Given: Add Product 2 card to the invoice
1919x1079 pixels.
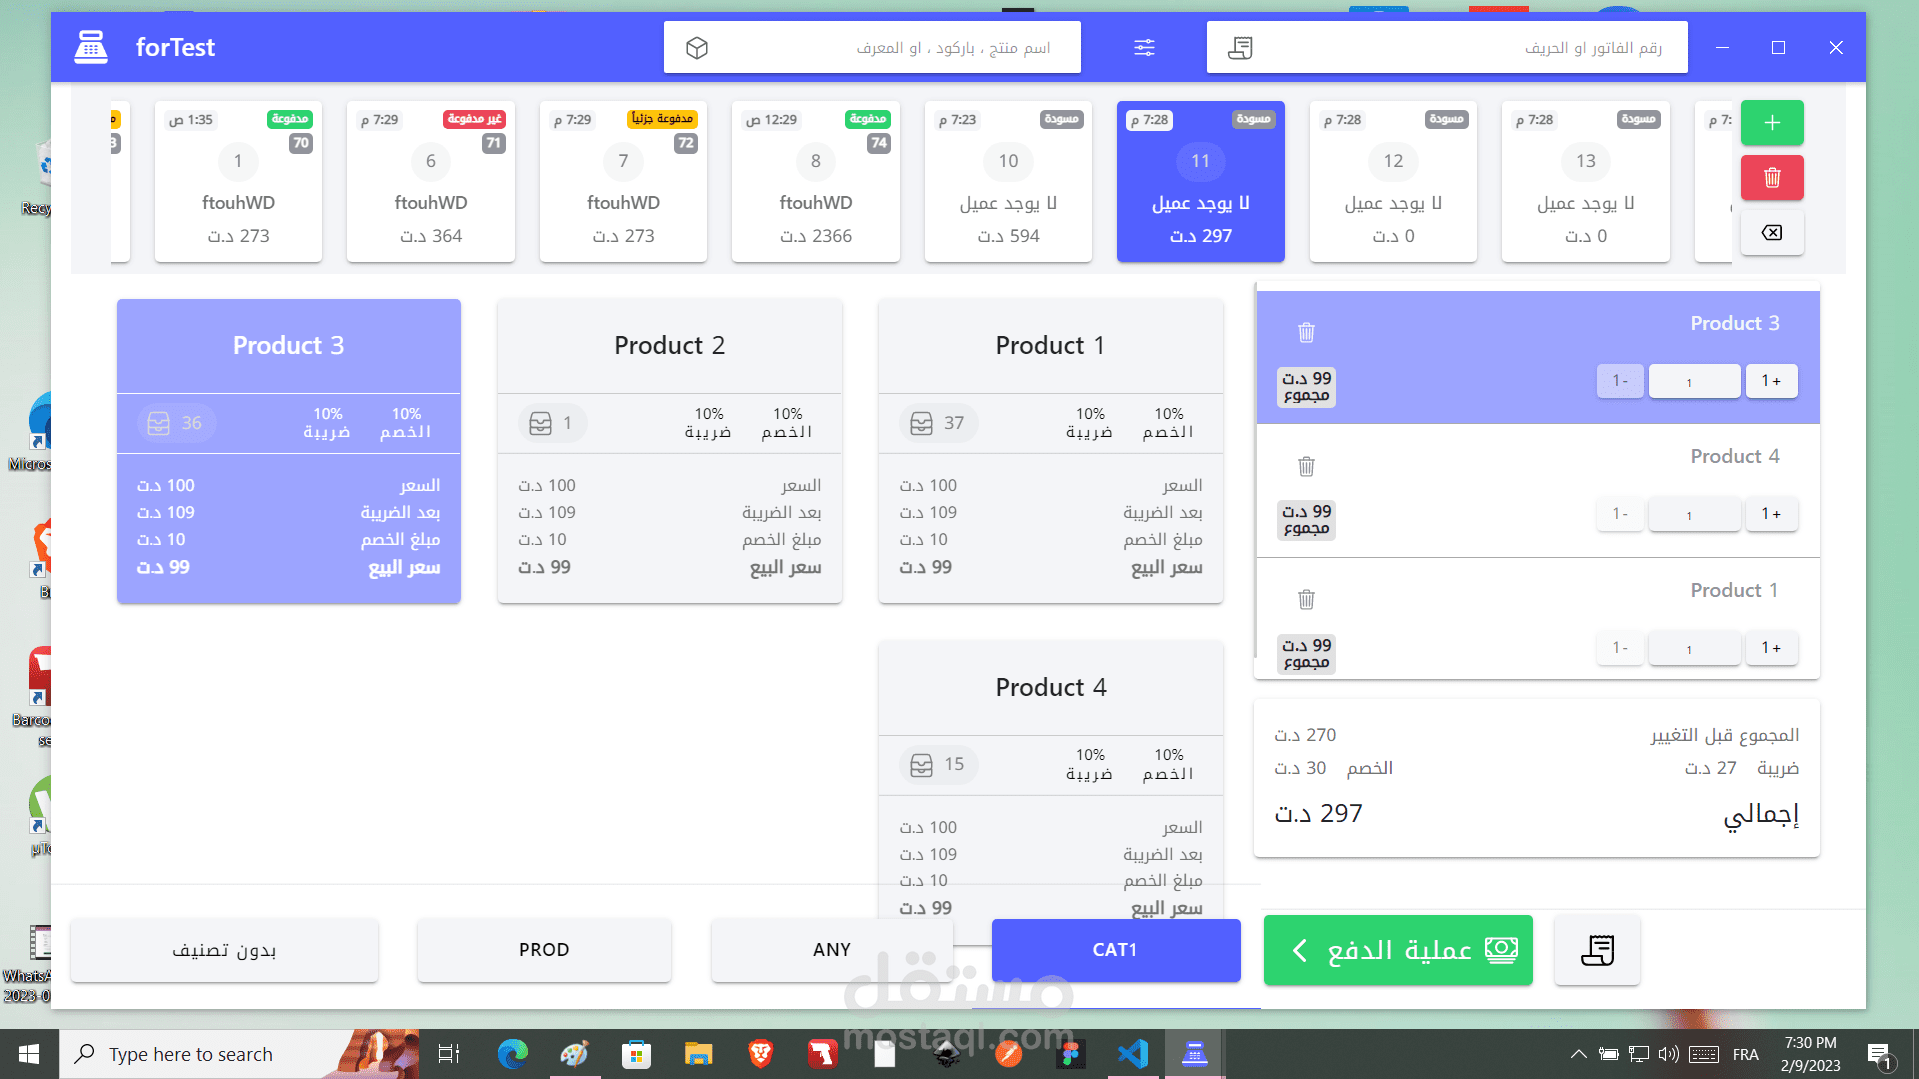Looking at the screenshot, I should (670, 451).
